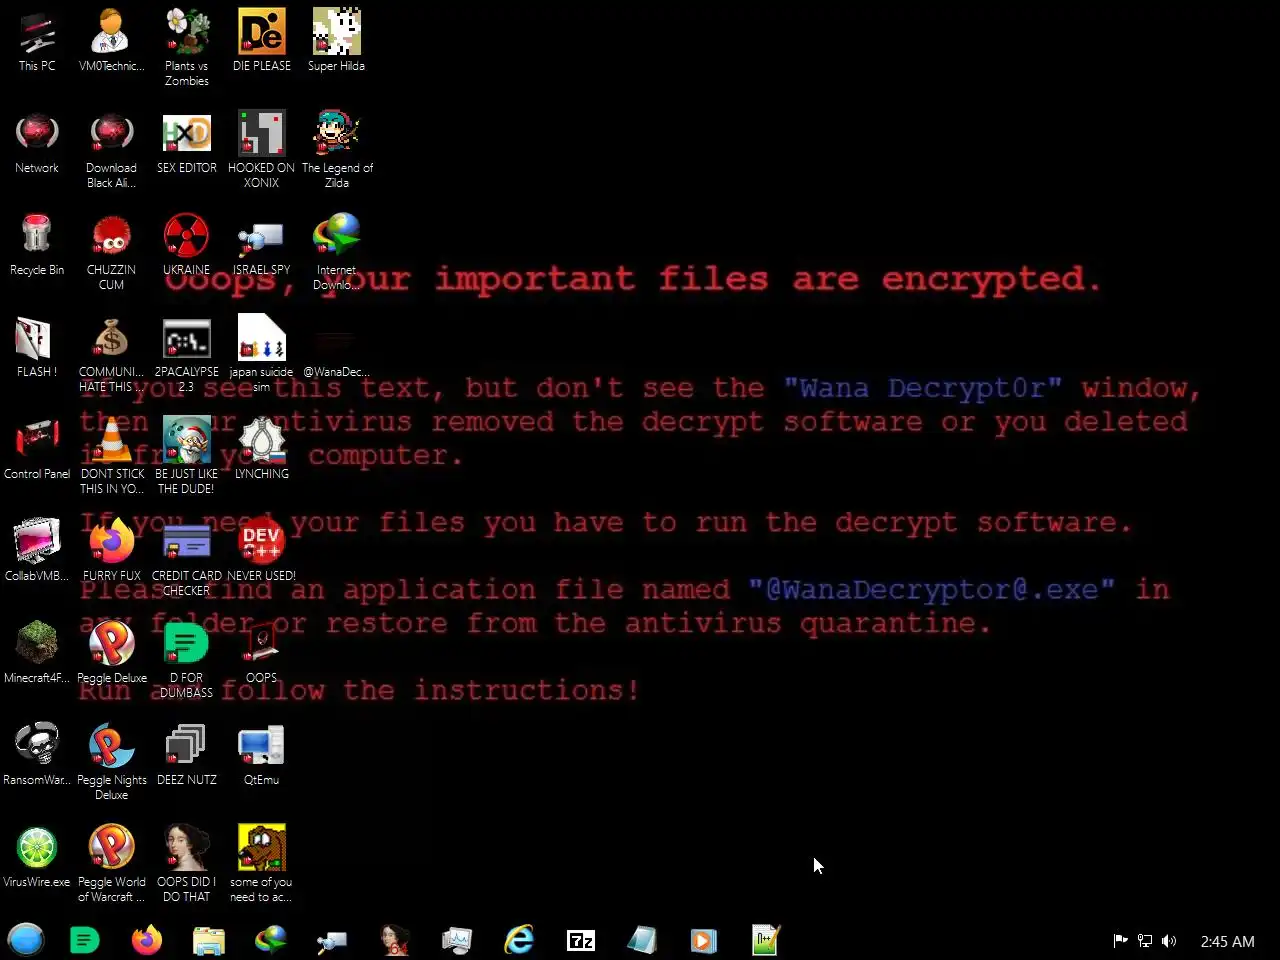This screenshot has height=960, width=1280.
Task: Open the green chat app in the taskbar
Action: coord(85,940)
